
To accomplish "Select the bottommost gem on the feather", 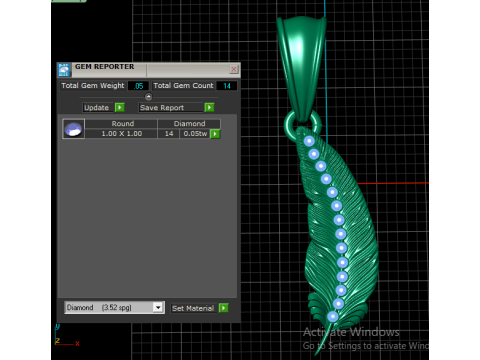I will point(332,317).
